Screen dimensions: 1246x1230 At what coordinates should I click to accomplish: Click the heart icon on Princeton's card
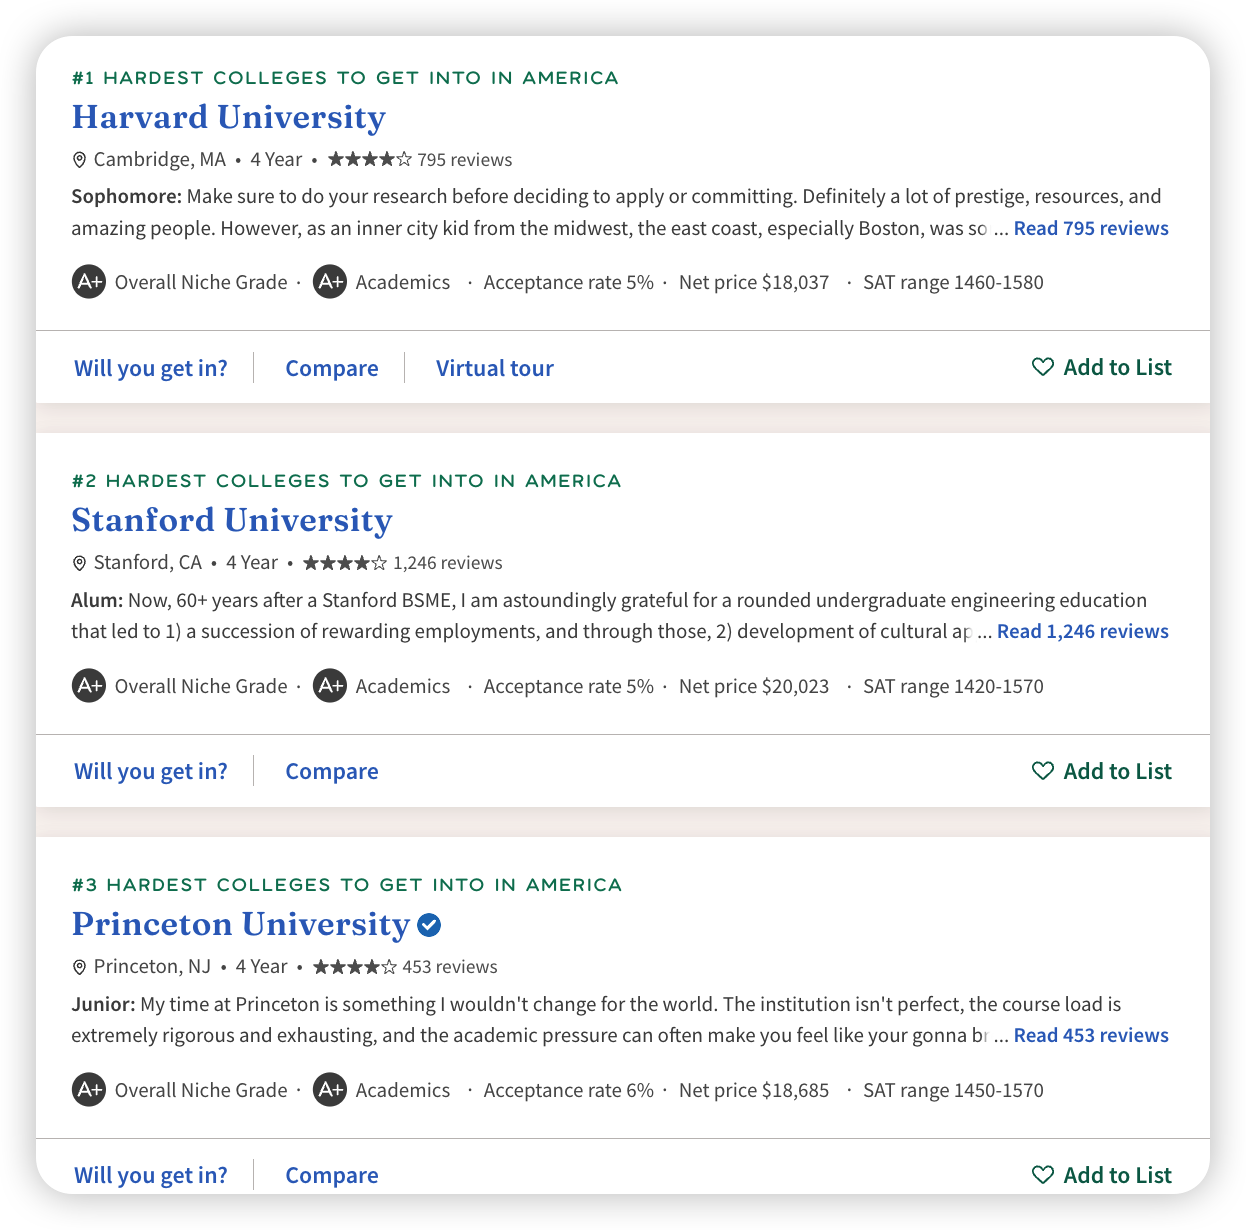tap(1042, 1175)
